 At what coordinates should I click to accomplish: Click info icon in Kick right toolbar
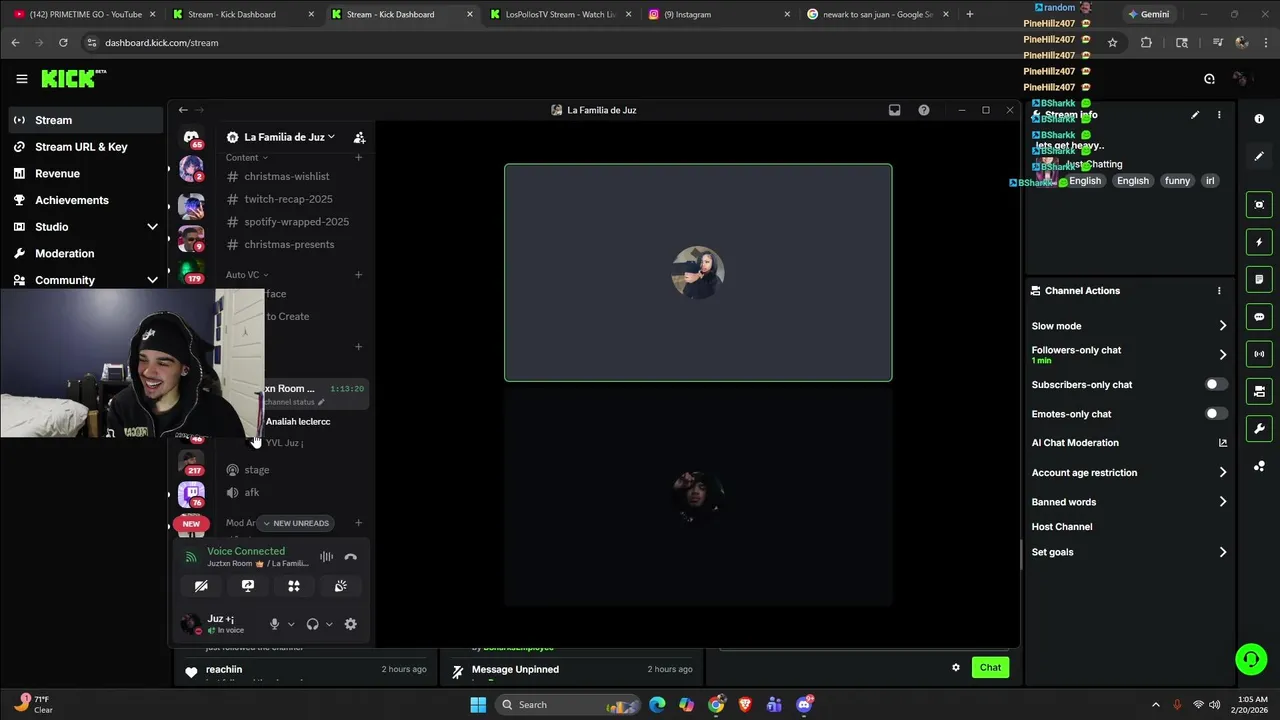click(1259, 119)
